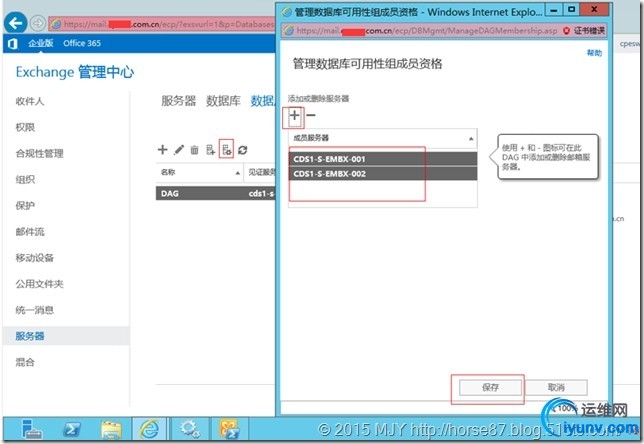Image resolution: width=644 pixels, height=444 pixels.
Task: Select the DAG row in main list
Action: (216, 193)
